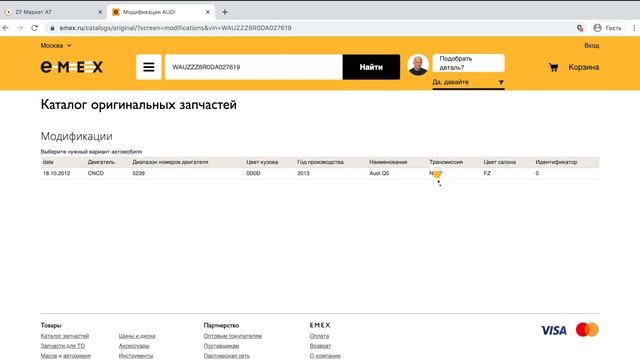
Task: Click the Вход login link
Action: click(x=591, y=45)
